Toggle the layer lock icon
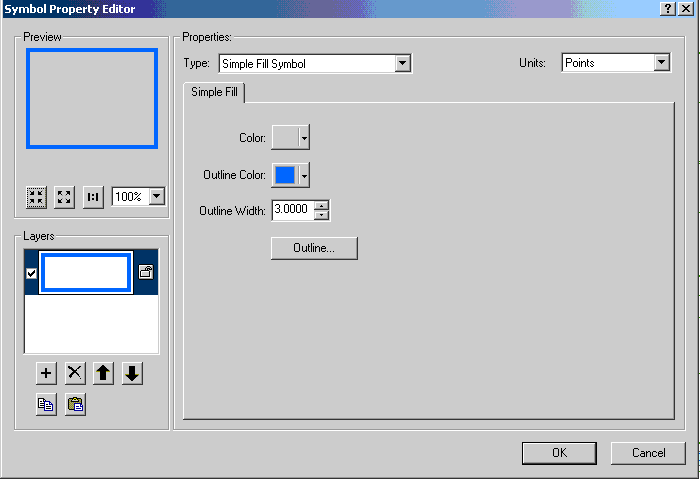The height and width of the screenshot is (479, 700). point(146,272)
